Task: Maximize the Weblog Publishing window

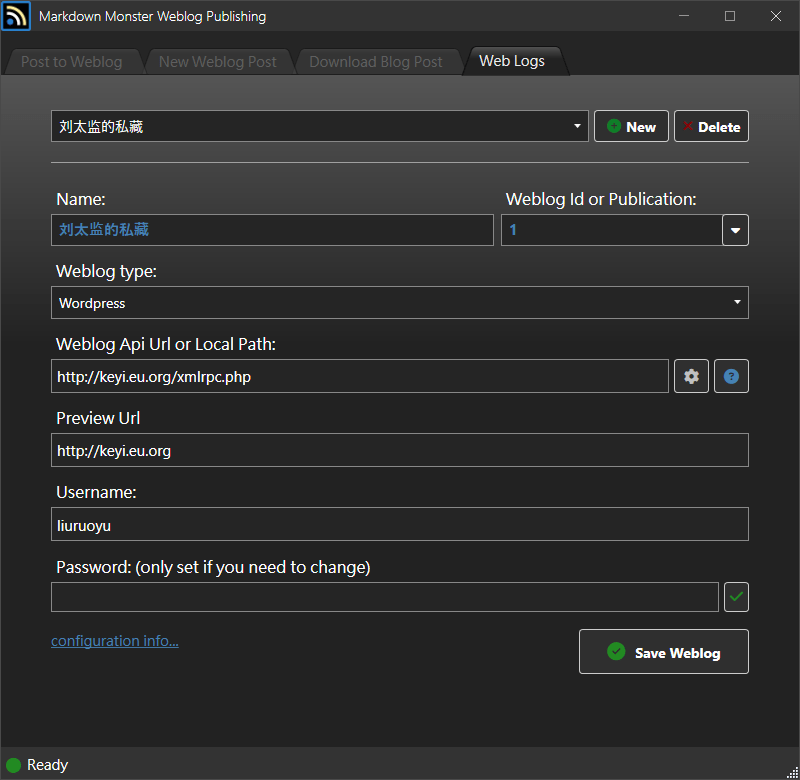Action: click(x=730, y=16)
